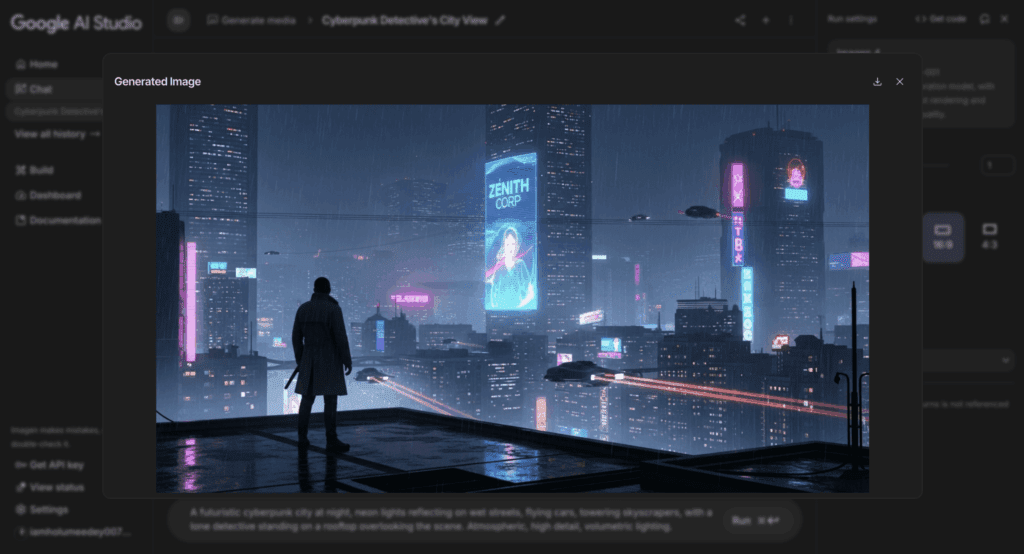Toggle the sidebar collapse button
This screenshot has height=554, width=1024.
179,20
